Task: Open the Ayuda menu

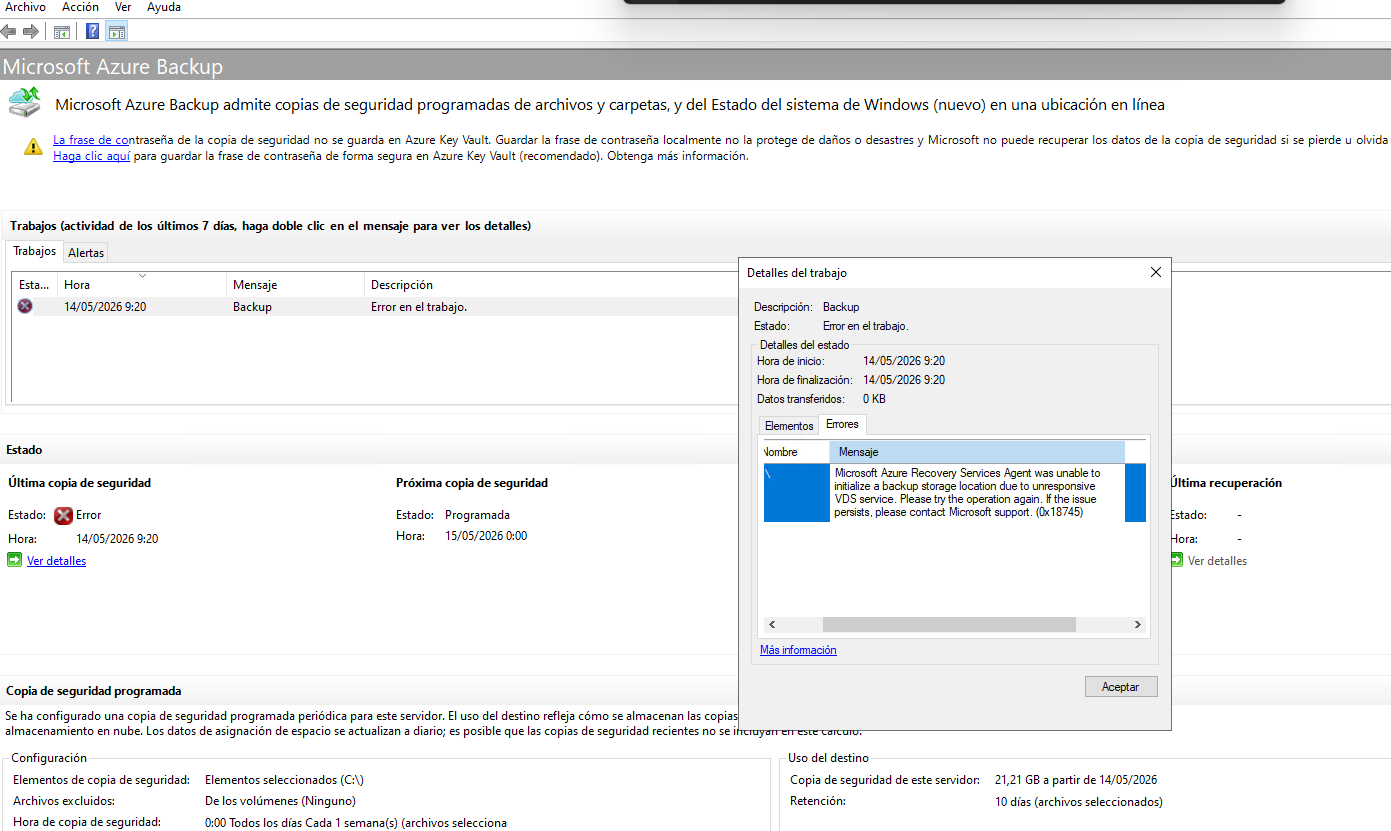Action: click(x=164, y=7)
